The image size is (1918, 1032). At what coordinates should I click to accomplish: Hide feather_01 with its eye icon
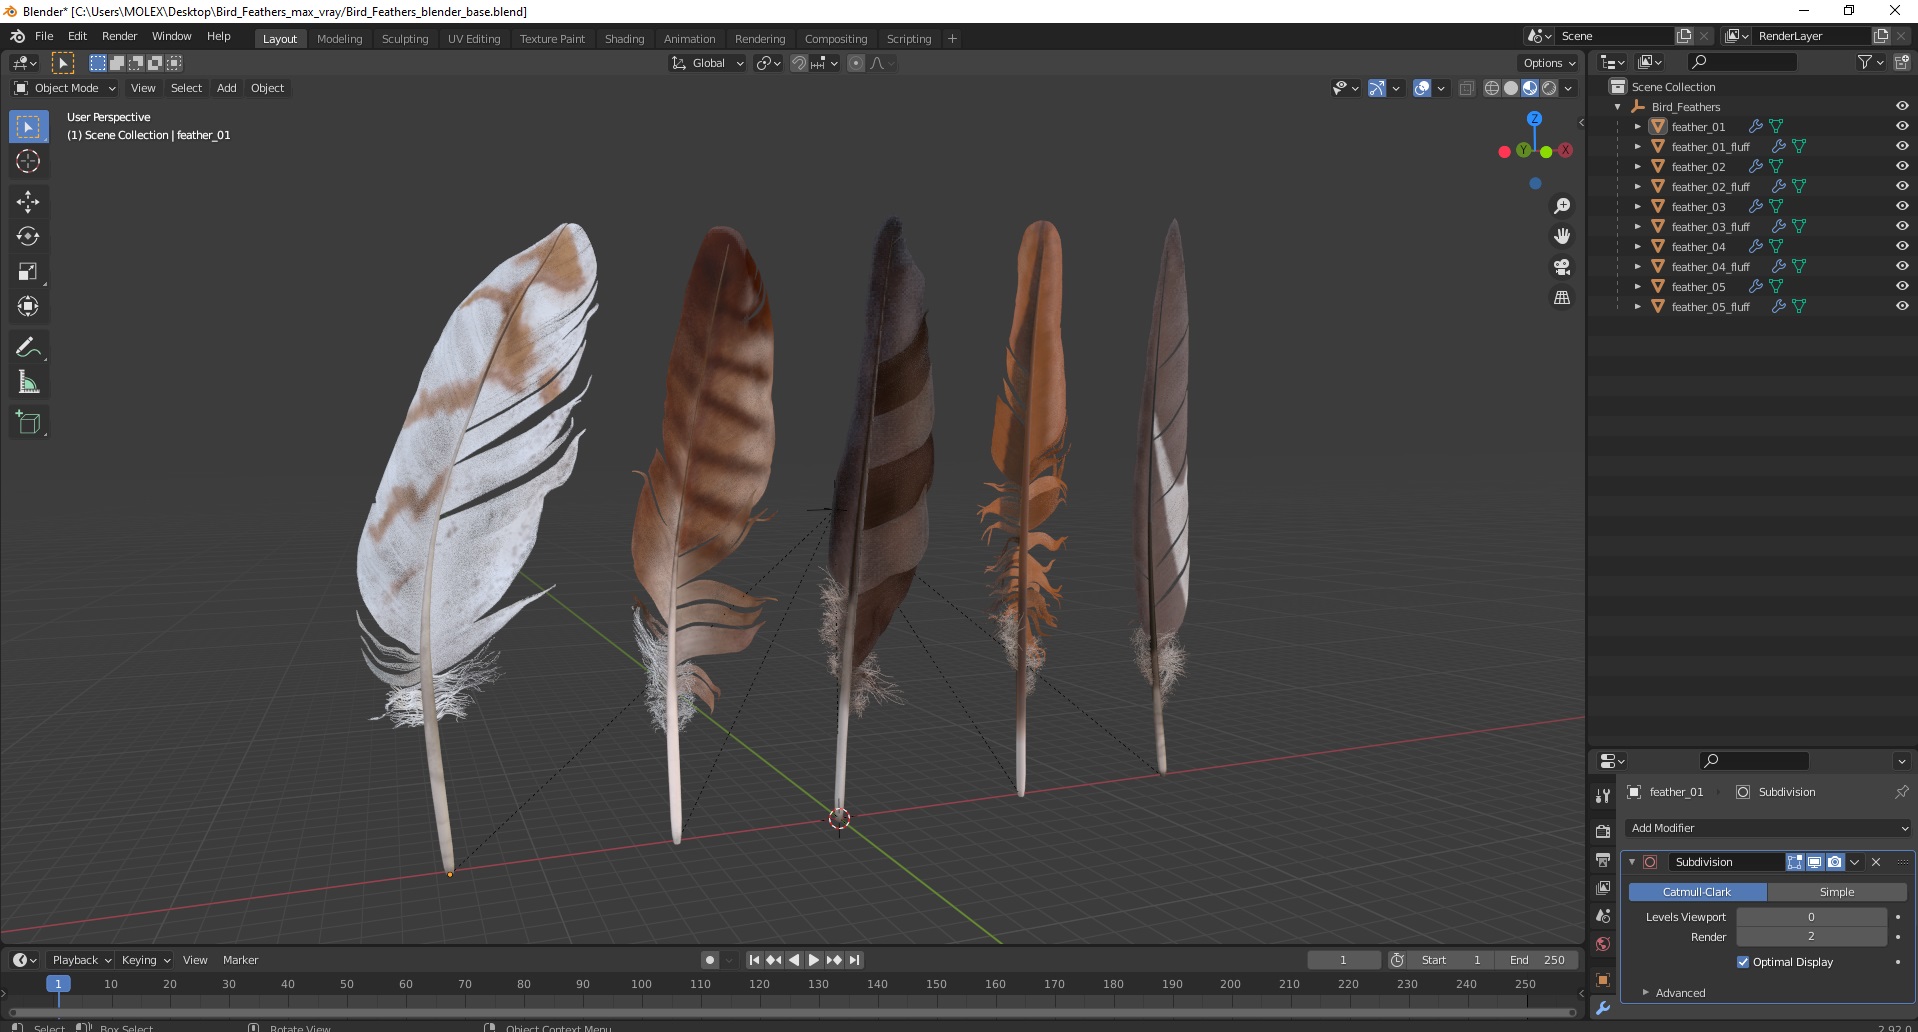click(1902, 126)
